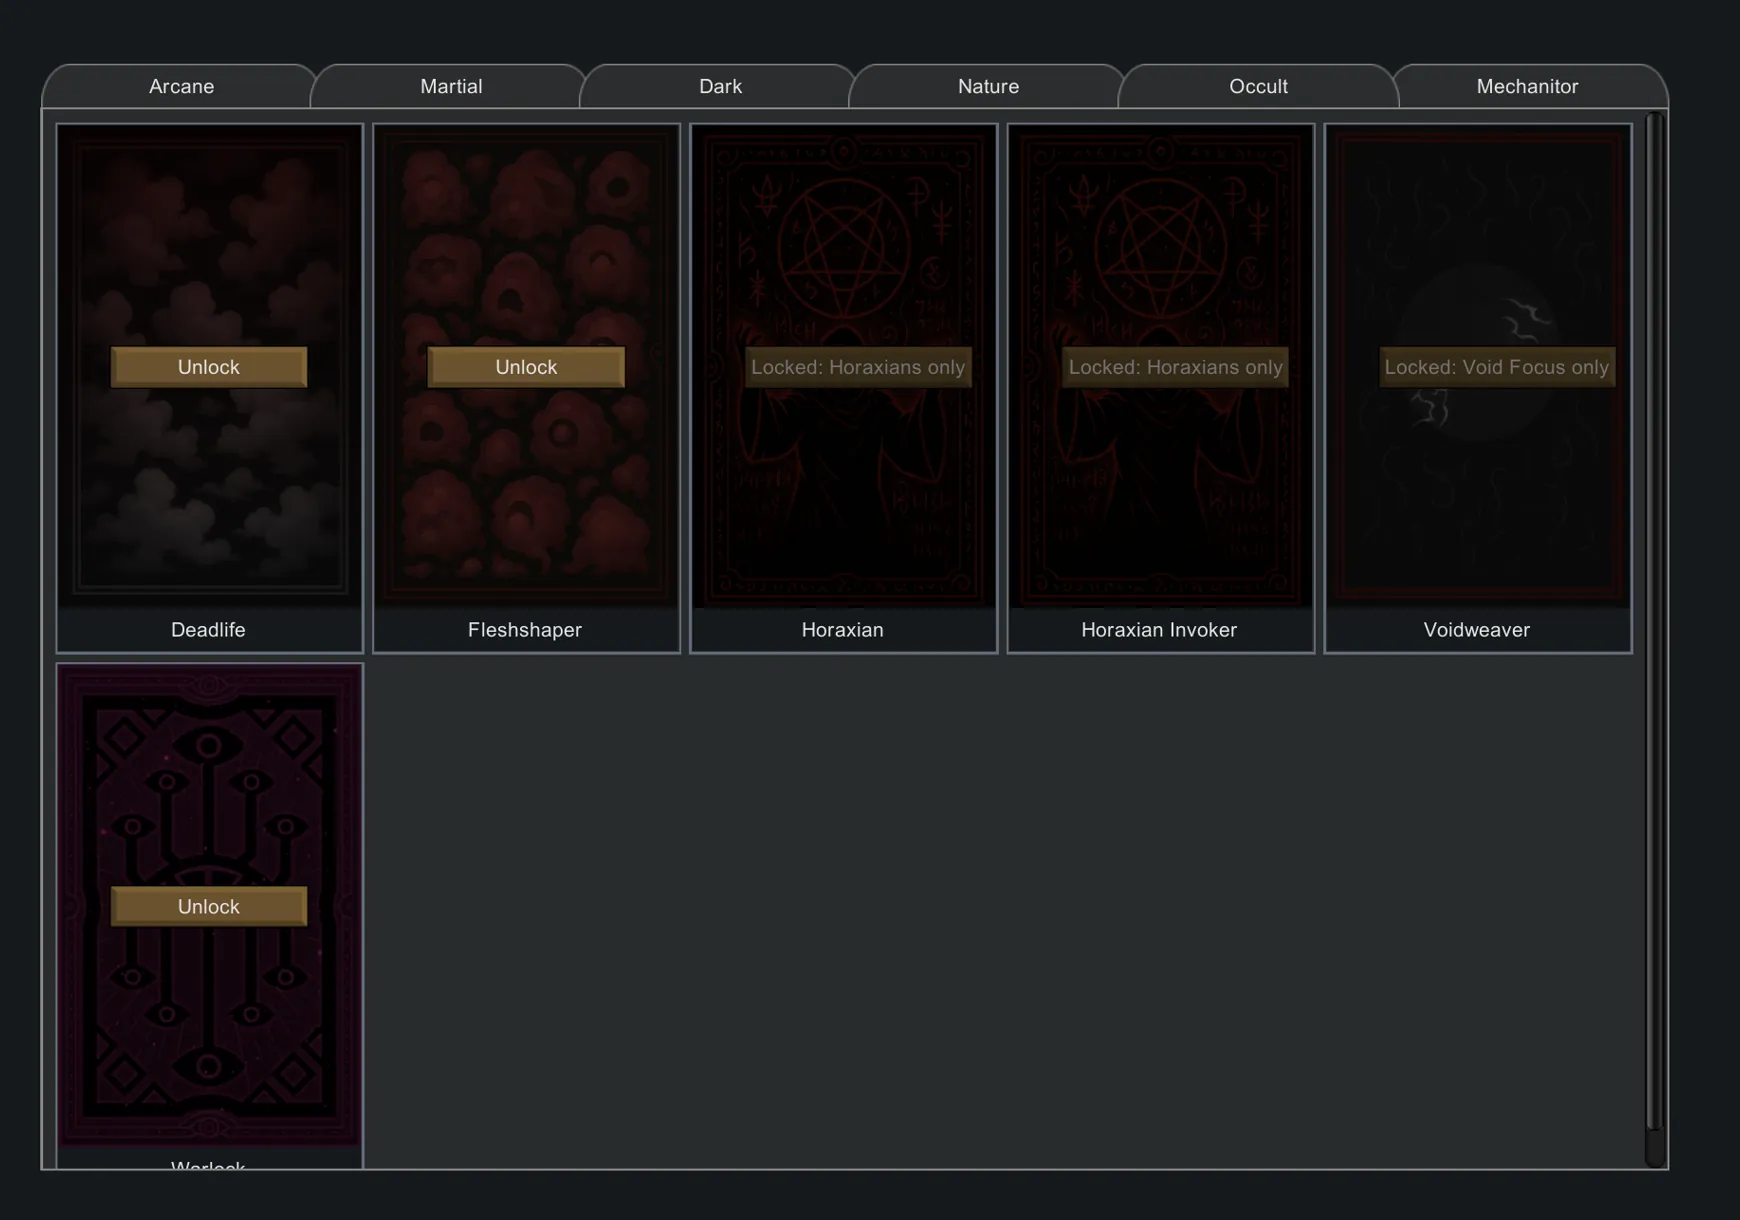
Task: Click the vertical scrollbar on the right
Action: pyautogui.click(x=1655, y=620)
